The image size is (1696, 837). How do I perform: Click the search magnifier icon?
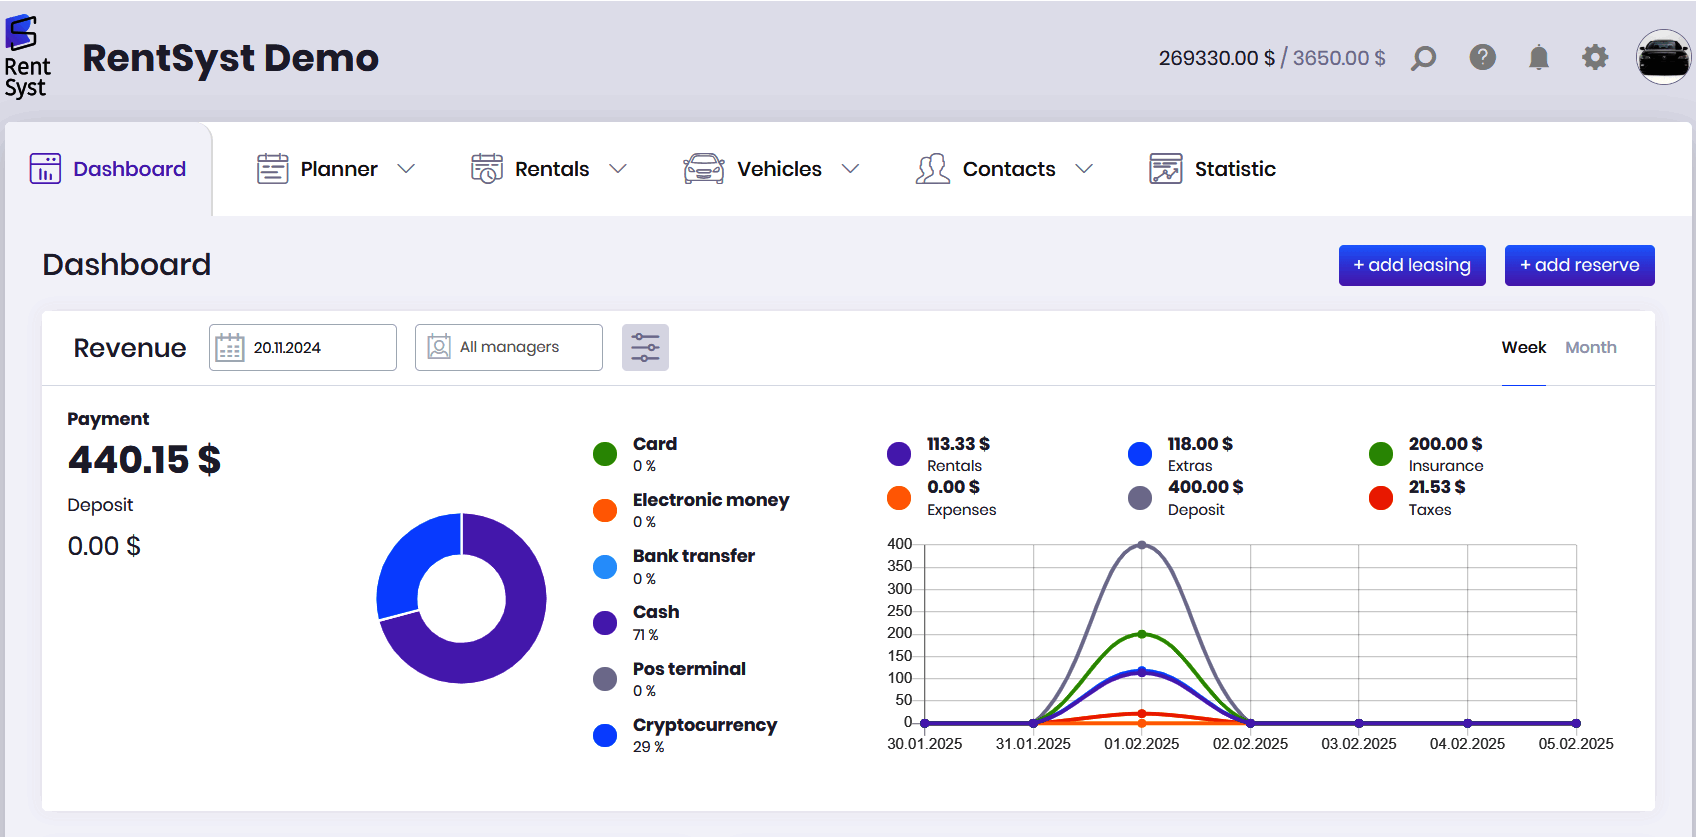pos(1423,58)
